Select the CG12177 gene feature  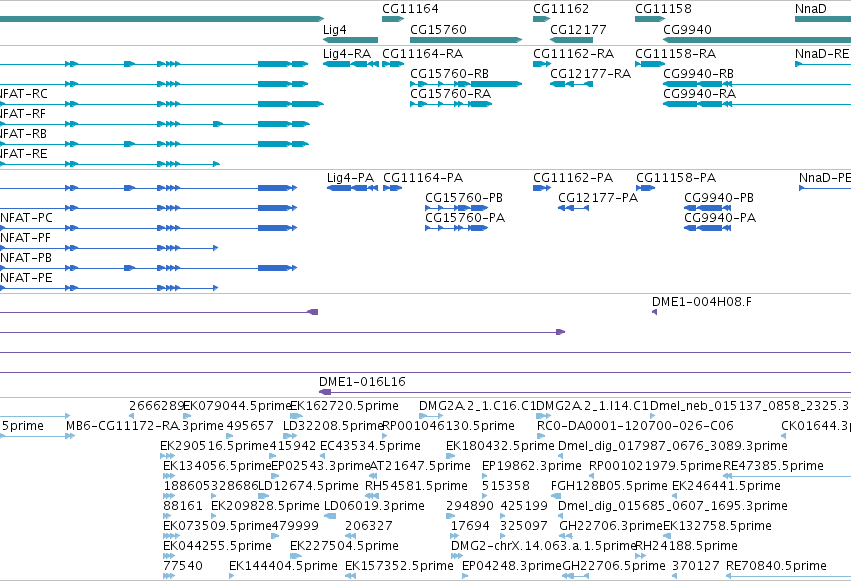(571, 40)
